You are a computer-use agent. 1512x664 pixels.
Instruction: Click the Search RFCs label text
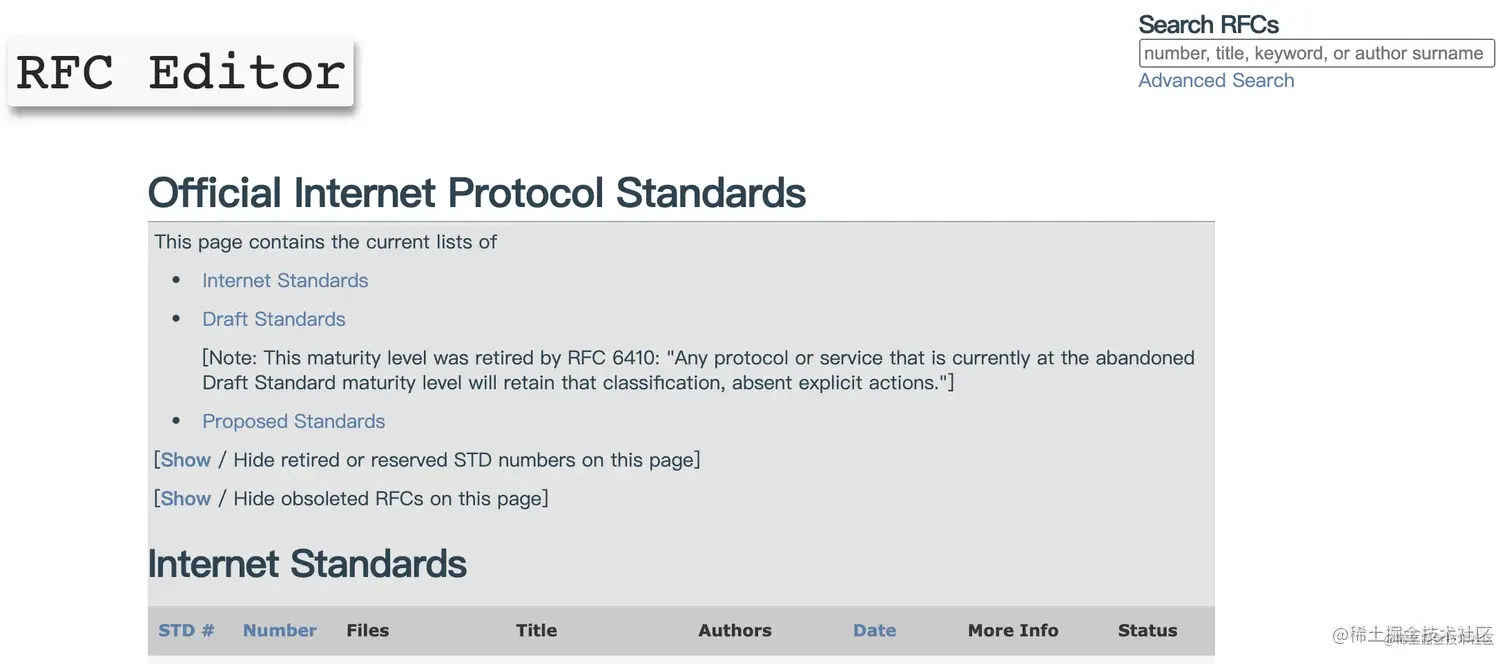coord(1208,25)
